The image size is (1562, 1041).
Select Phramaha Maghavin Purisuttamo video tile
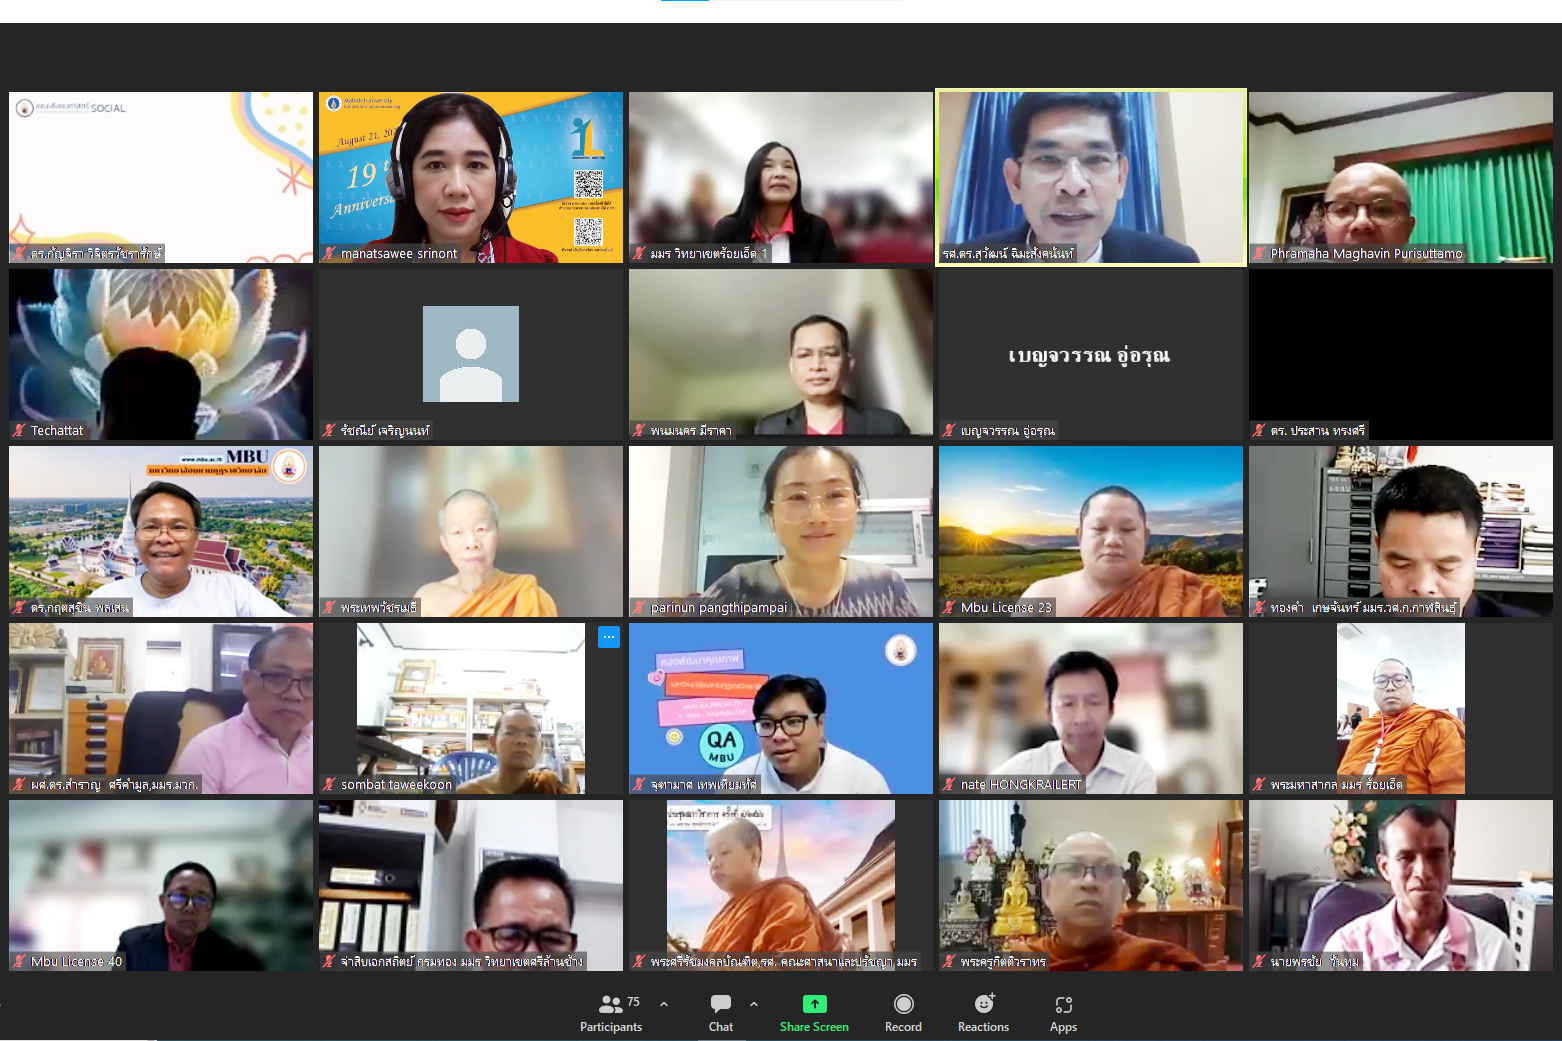(x=1400, y=177)
